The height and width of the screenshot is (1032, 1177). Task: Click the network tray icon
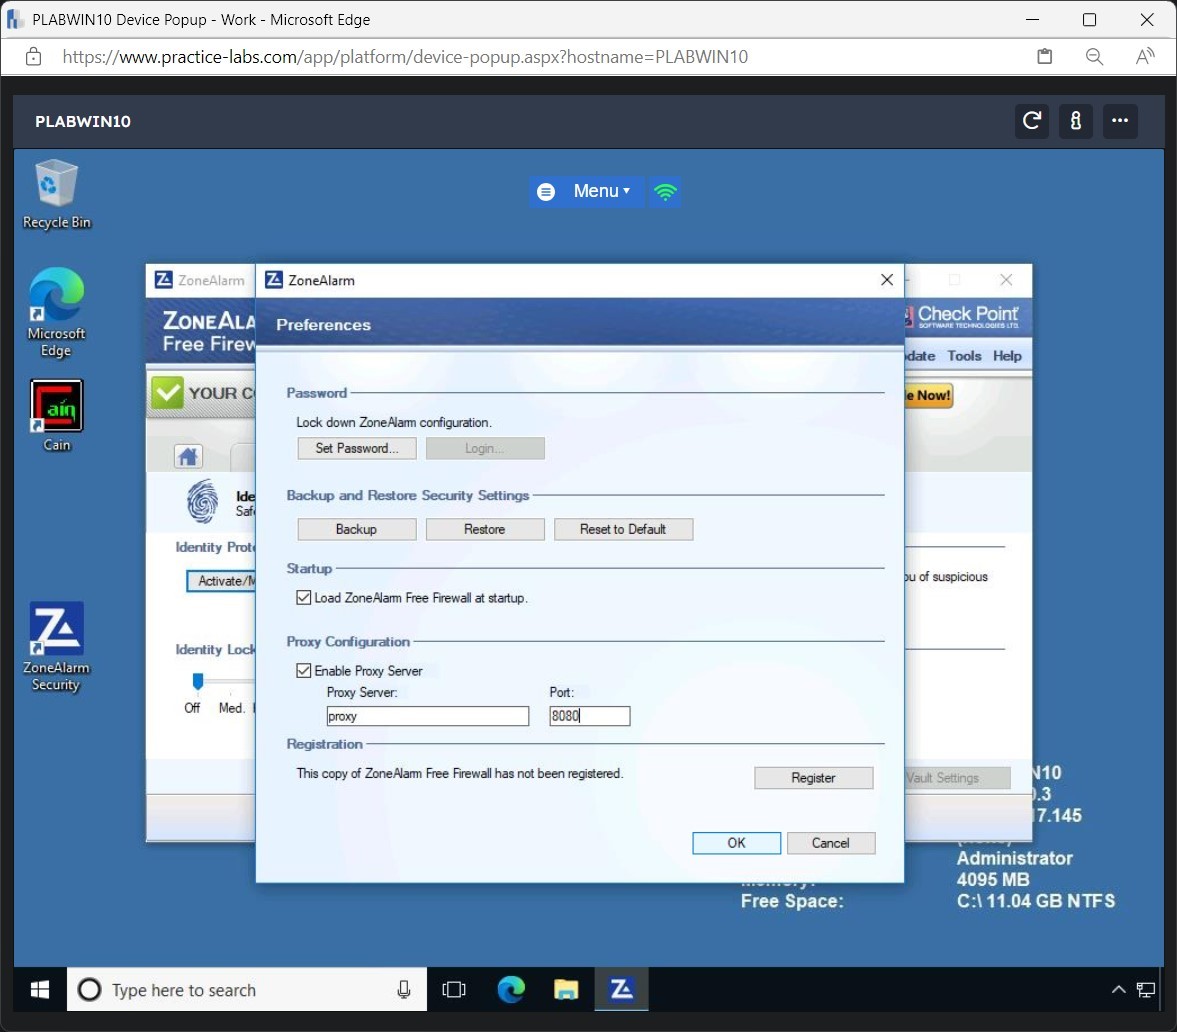(1145, 990)
